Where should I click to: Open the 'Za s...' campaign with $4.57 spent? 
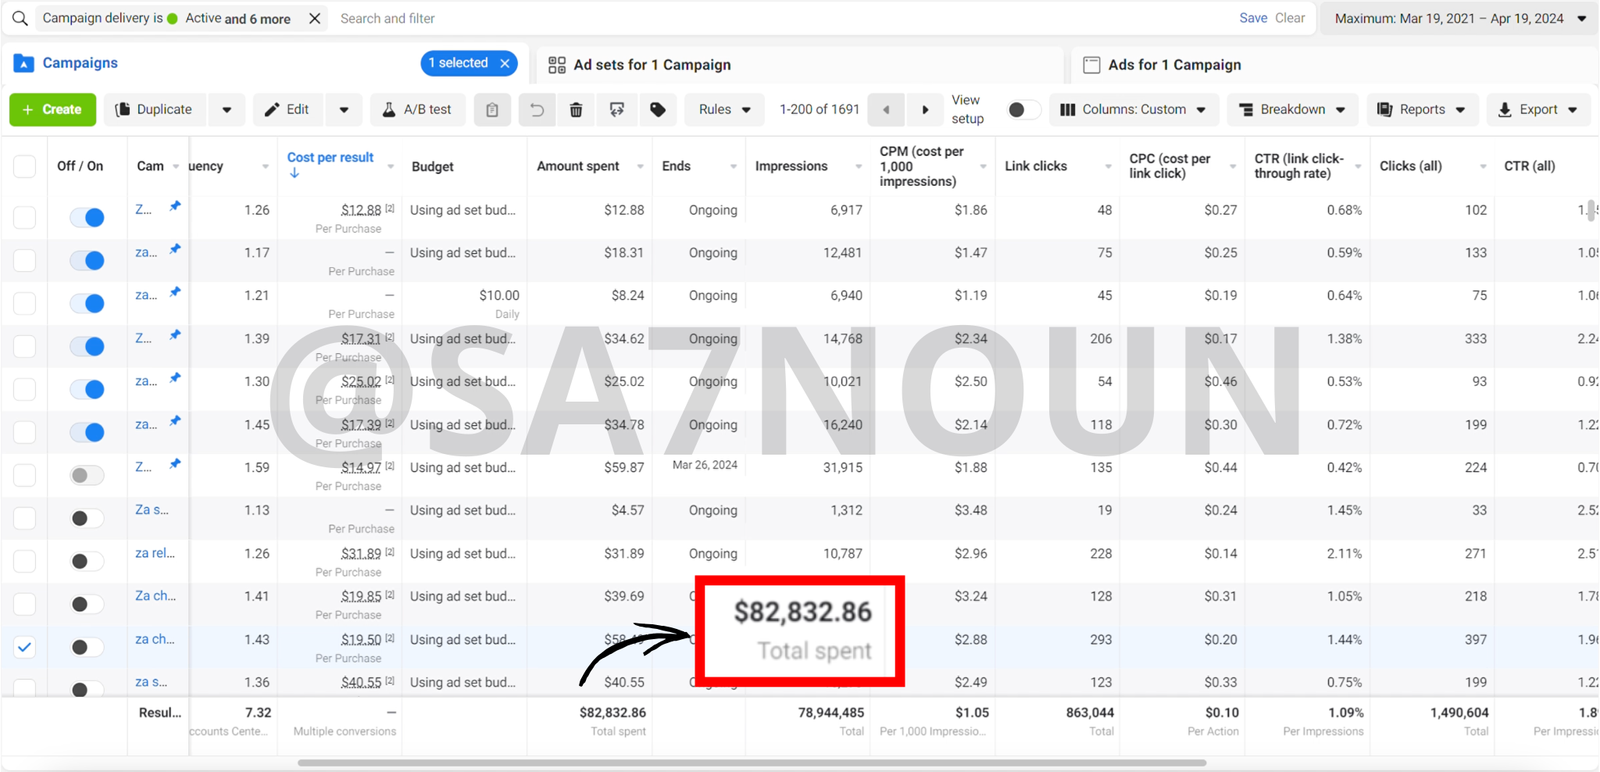pos(151,510)
